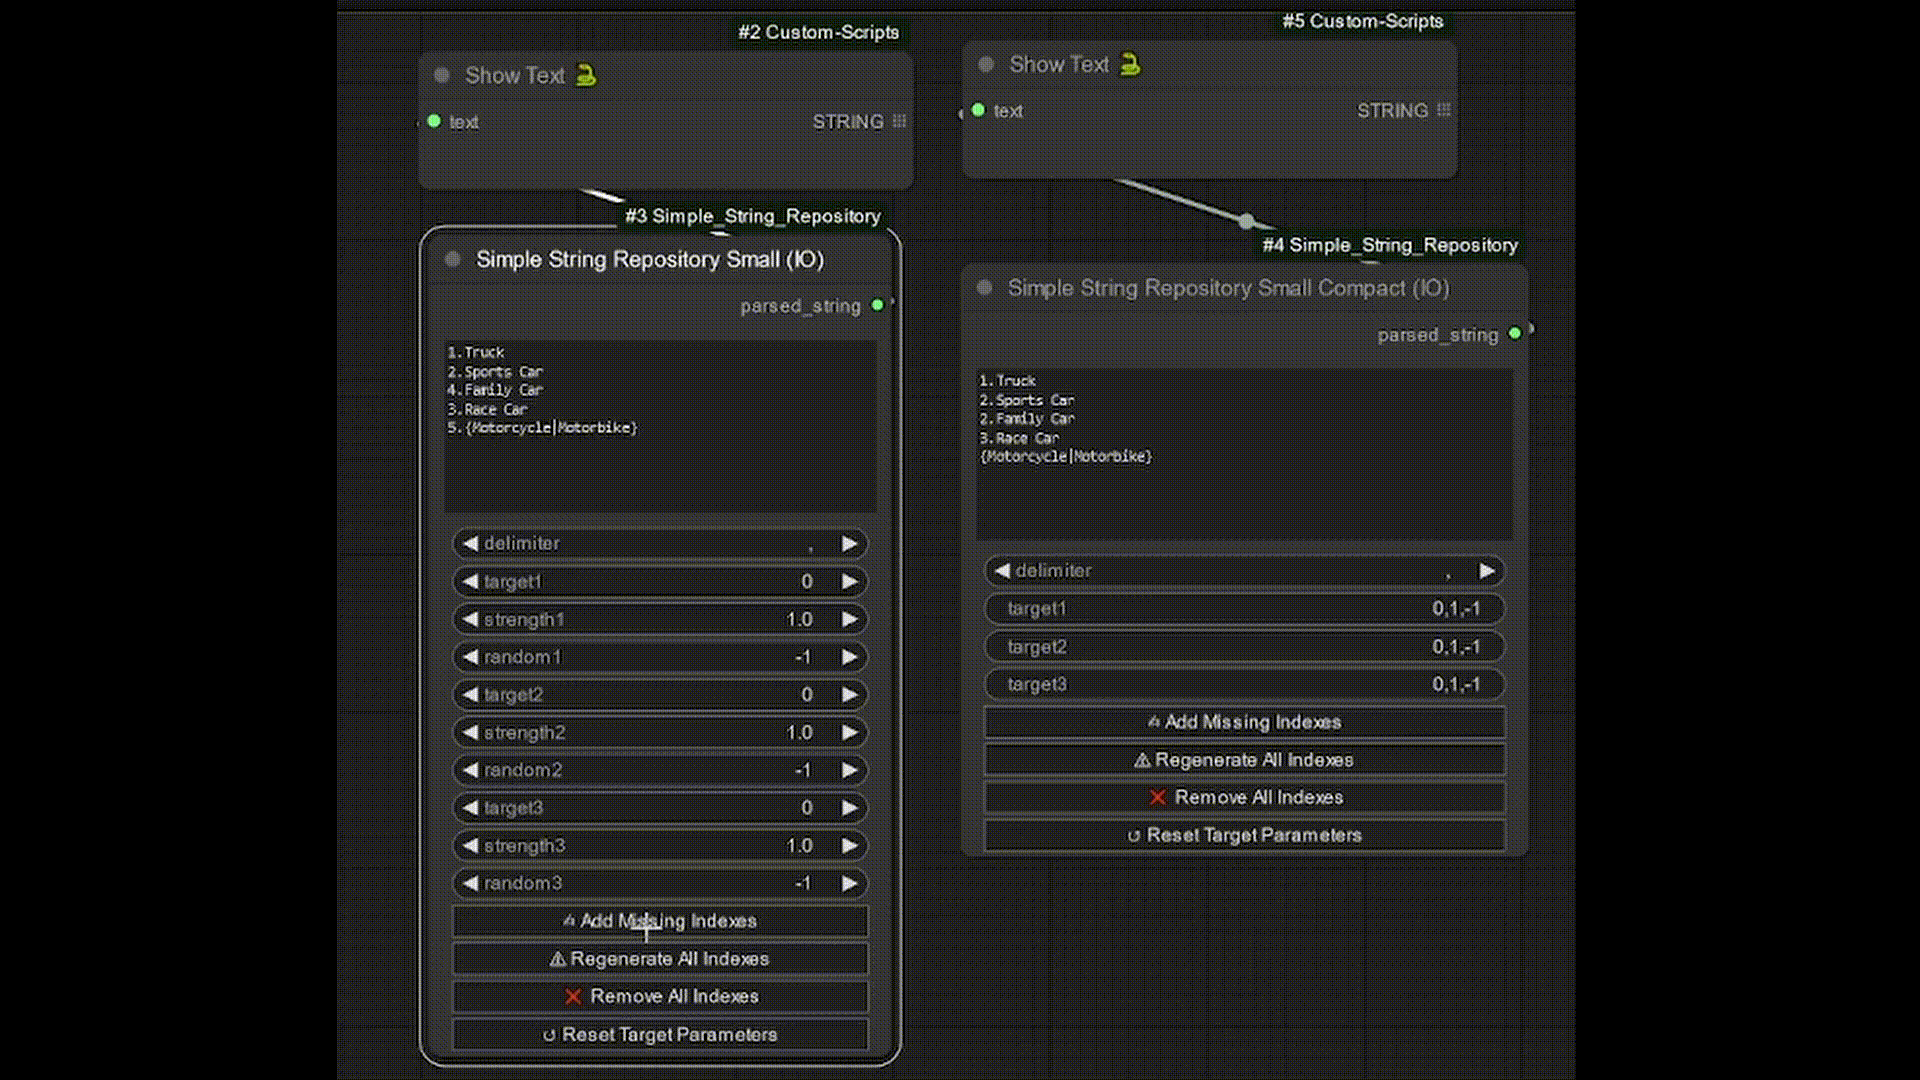Screen dimensions: 1920x1080
Task: Click the text input connector on Show Text #2
Action: coord(434,122)
